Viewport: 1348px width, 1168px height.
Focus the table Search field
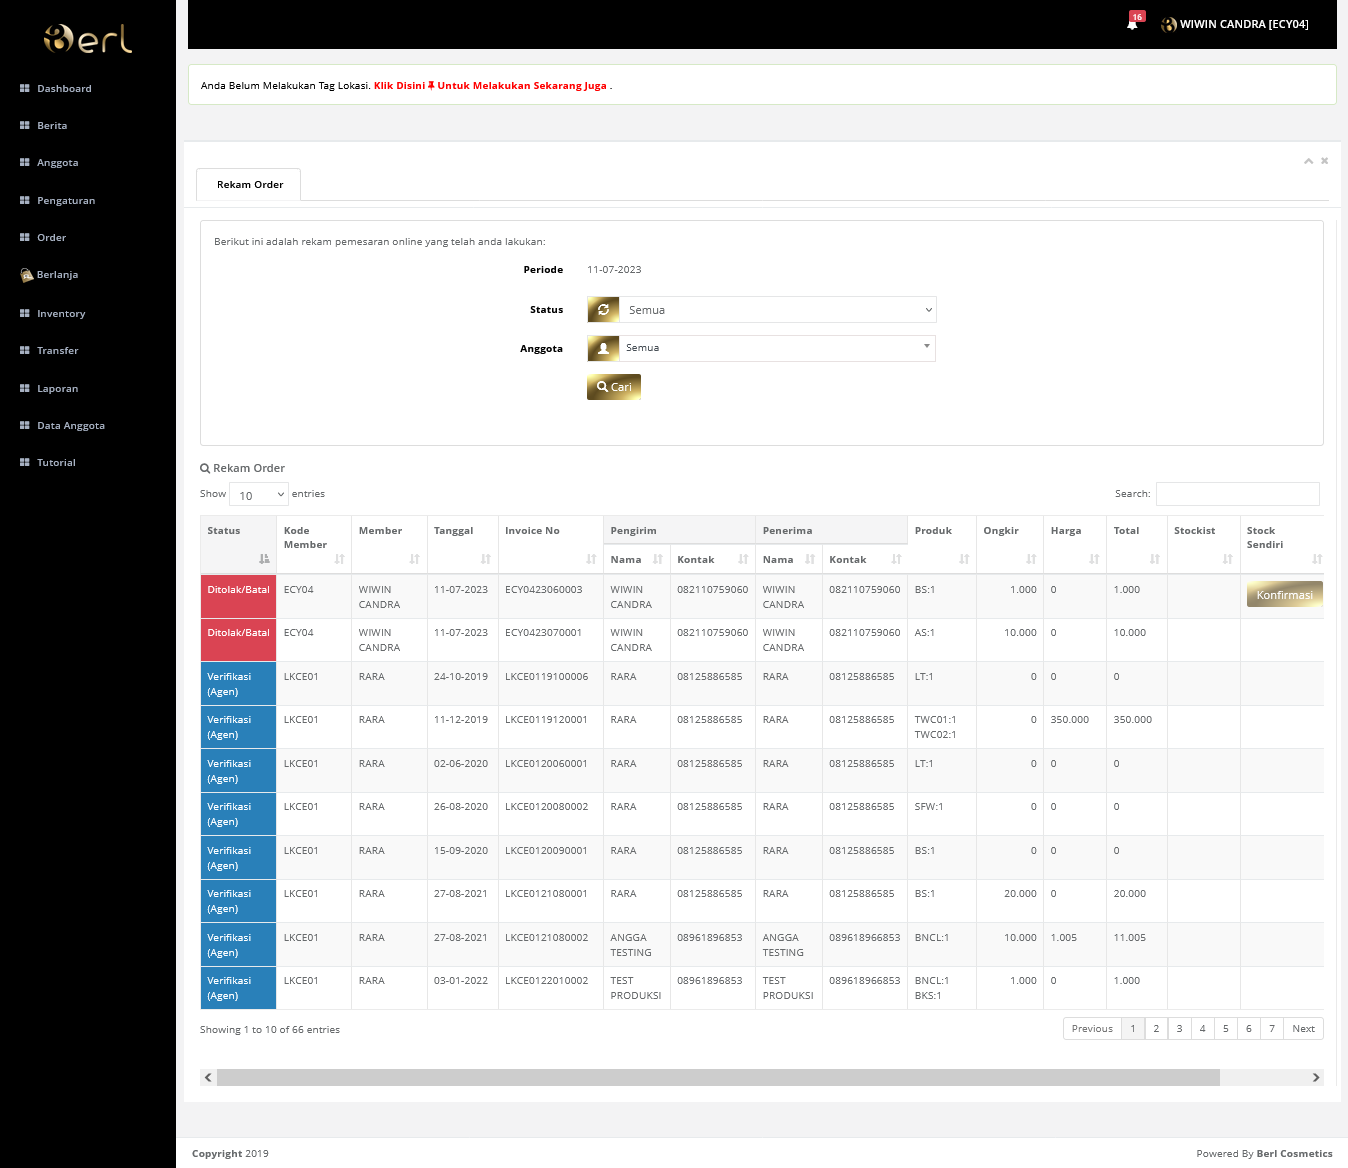point(1237,494)
